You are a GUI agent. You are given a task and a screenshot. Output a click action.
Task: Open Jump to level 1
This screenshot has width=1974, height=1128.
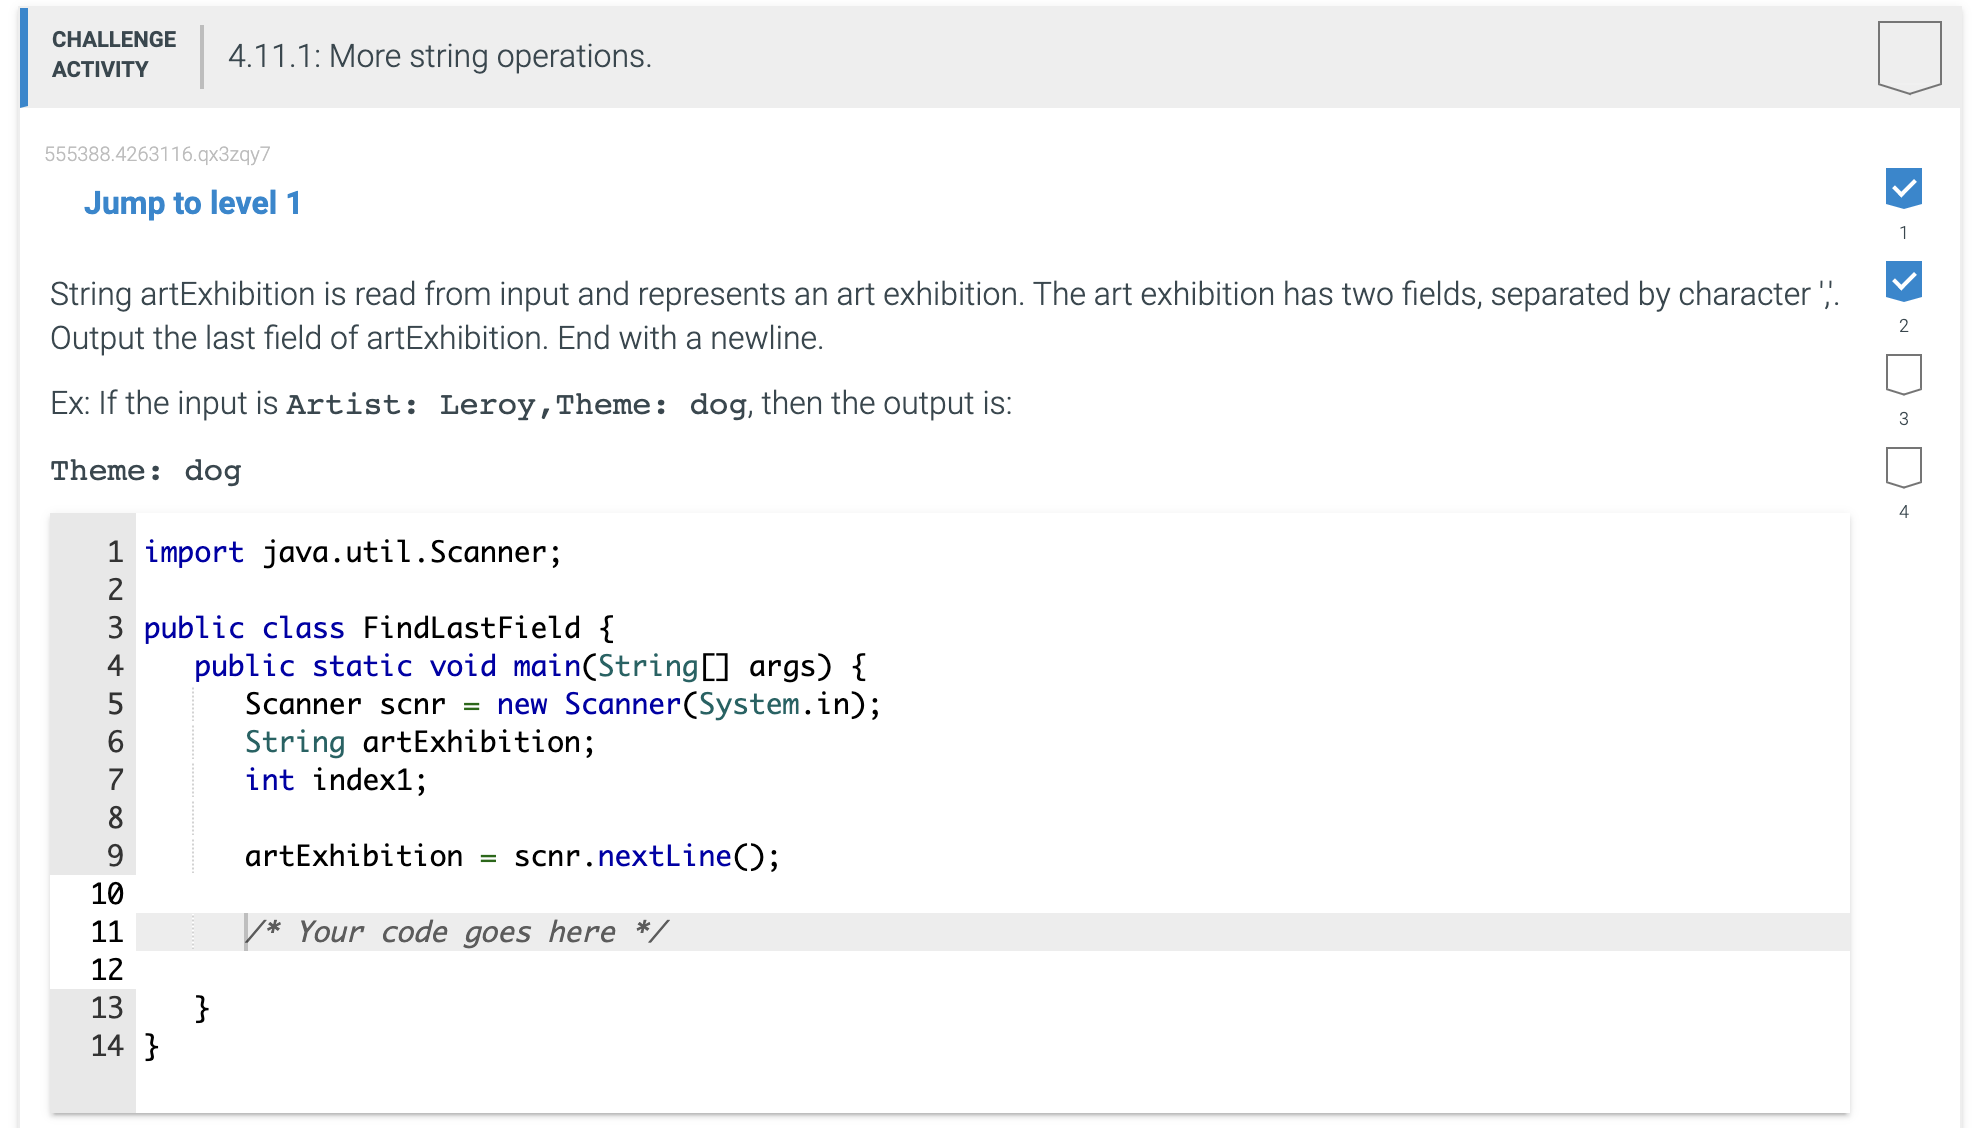pos(194,203)
